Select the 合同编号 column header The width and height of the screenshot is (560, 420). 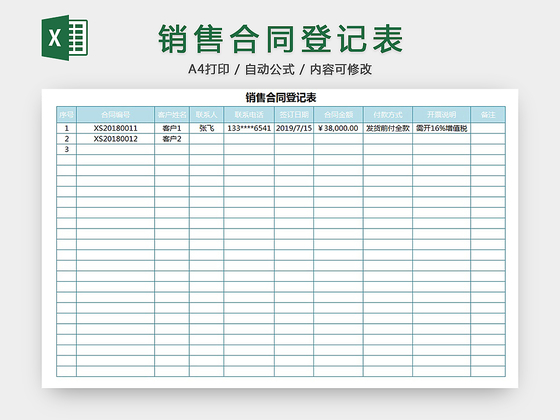[115, 115]
